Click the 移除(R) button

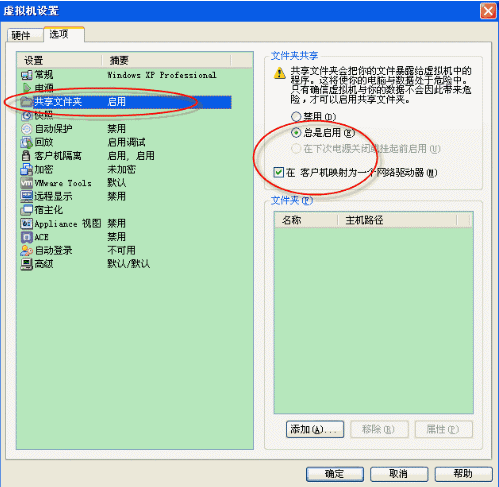[x=379, y=429]
